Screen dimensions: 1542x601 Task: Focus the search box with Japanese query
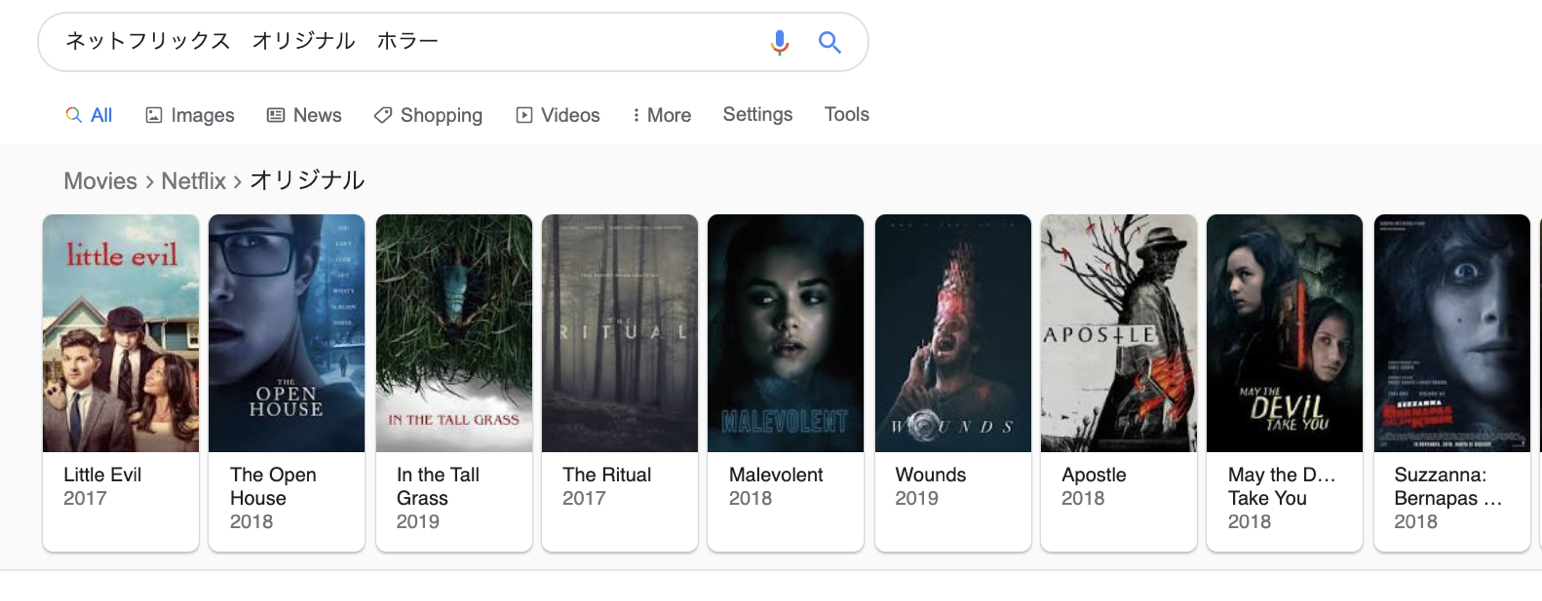(452, 42)
